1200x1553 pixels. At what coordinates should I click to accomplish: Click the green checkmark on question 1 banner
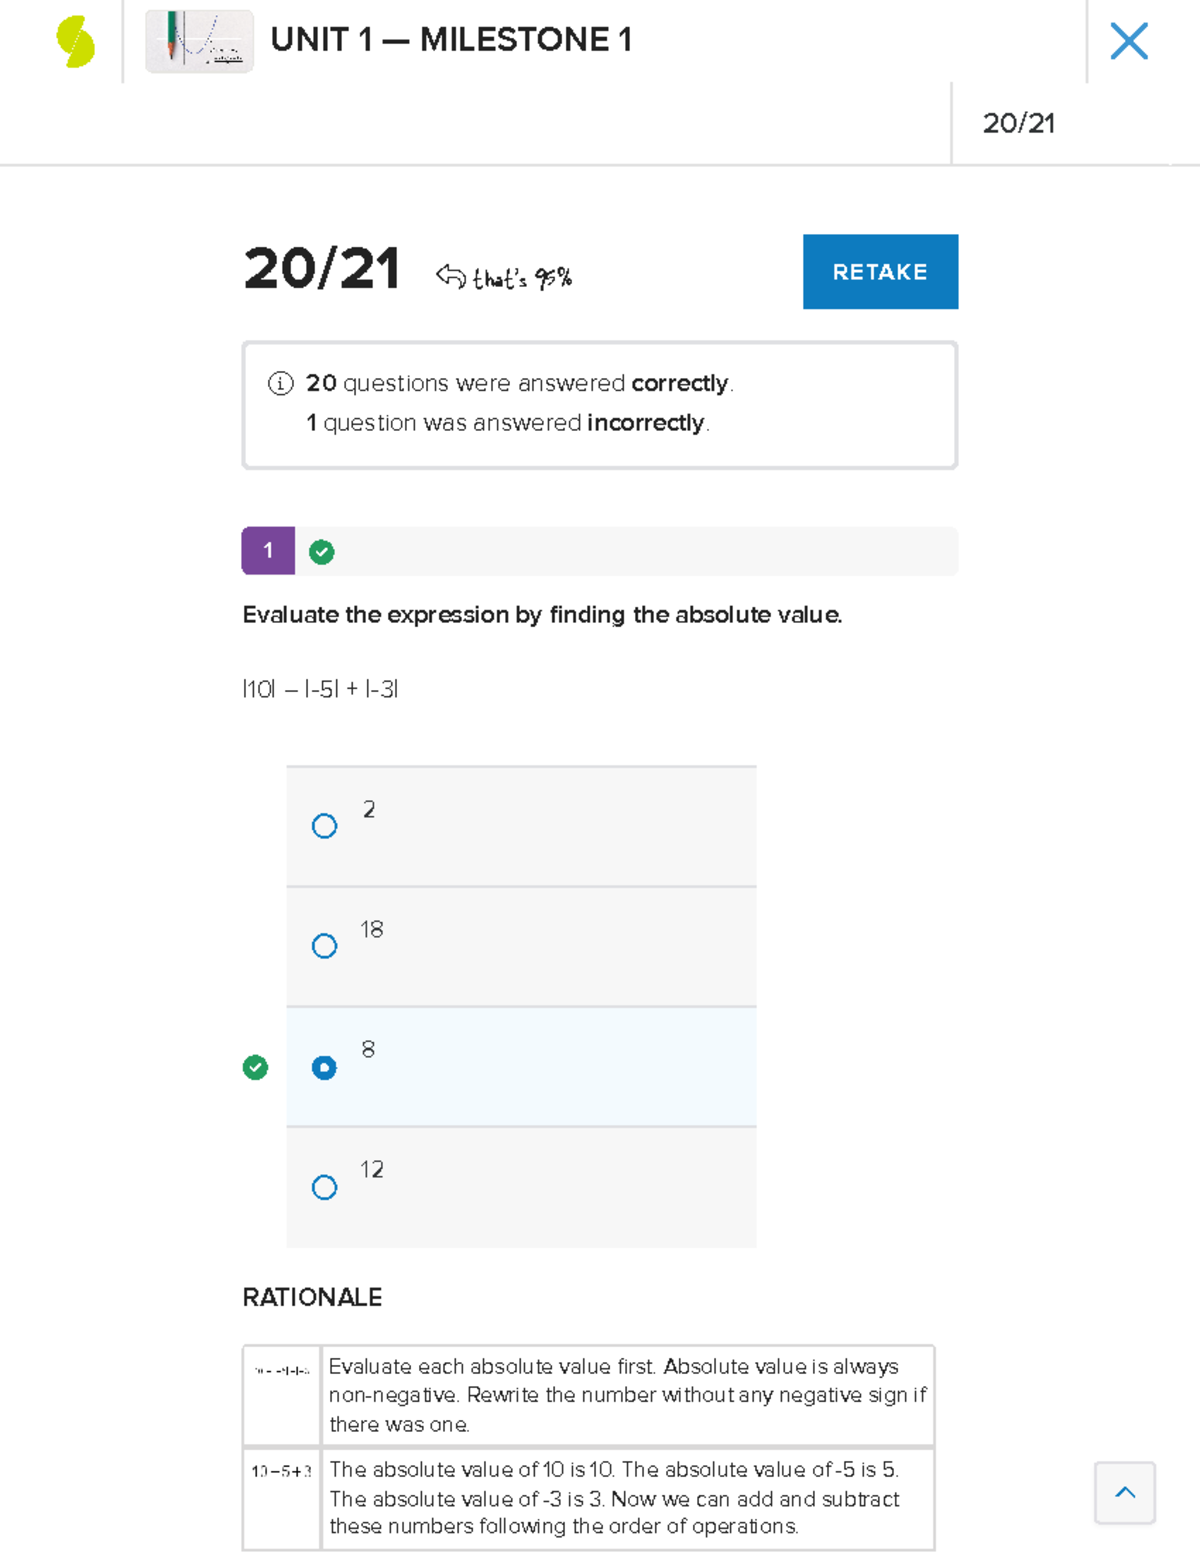[x=321, y=551]
